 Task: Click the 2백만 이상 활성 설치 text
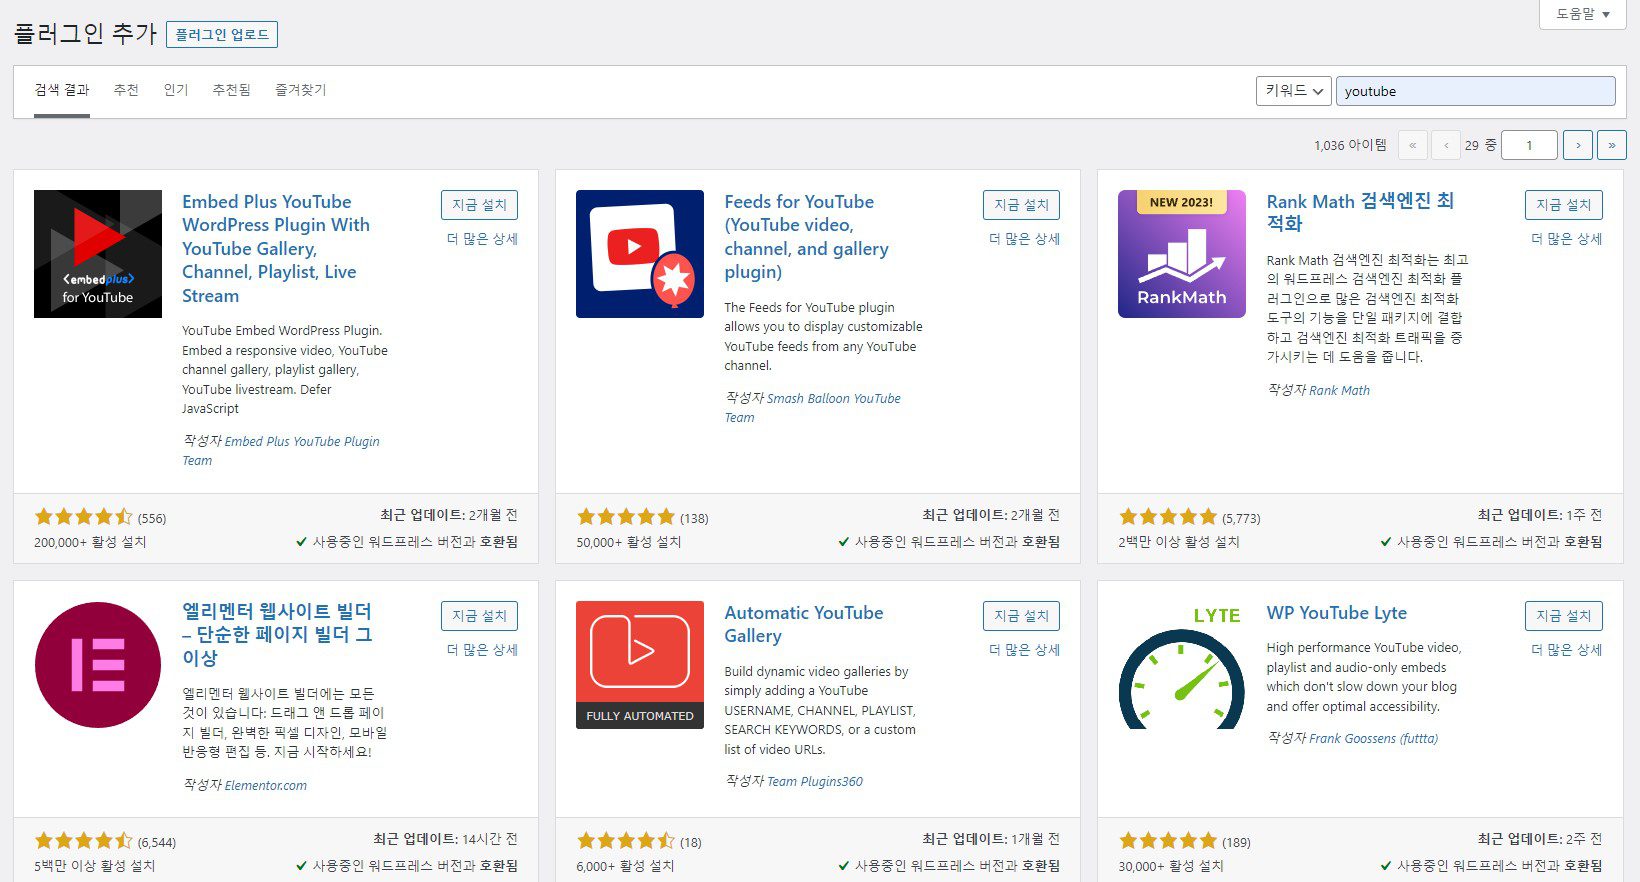click(x=1179, y=542)
